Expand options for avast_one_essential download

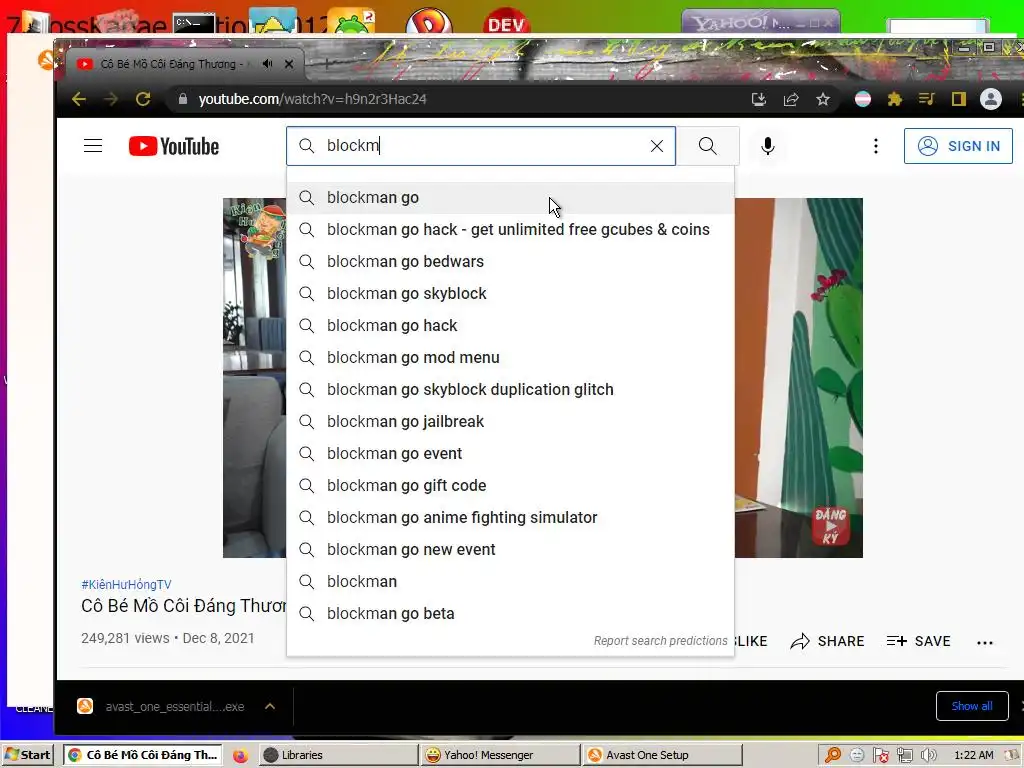tap(270, 706)
